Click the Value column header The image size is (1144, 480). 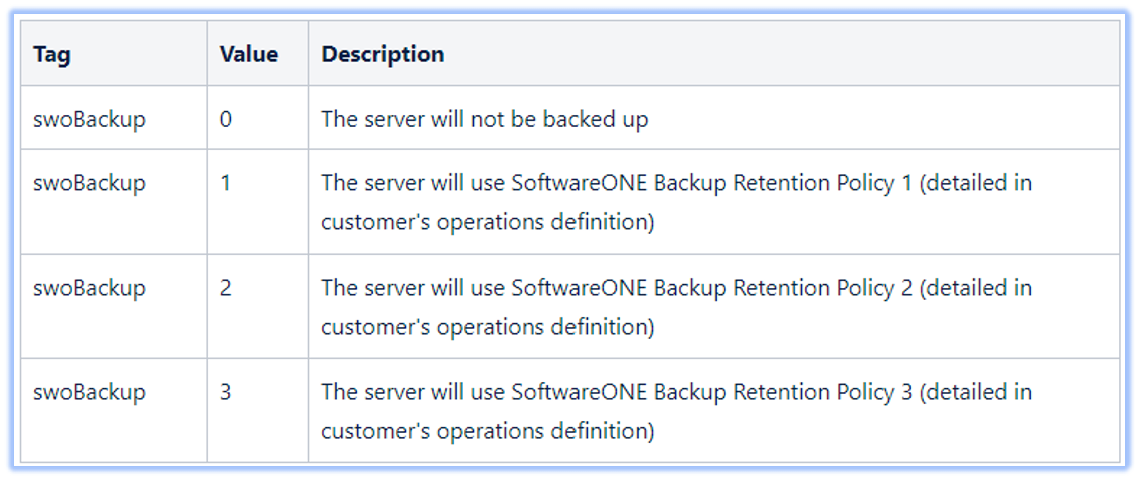pyautogui.click(x=249, y=55)
